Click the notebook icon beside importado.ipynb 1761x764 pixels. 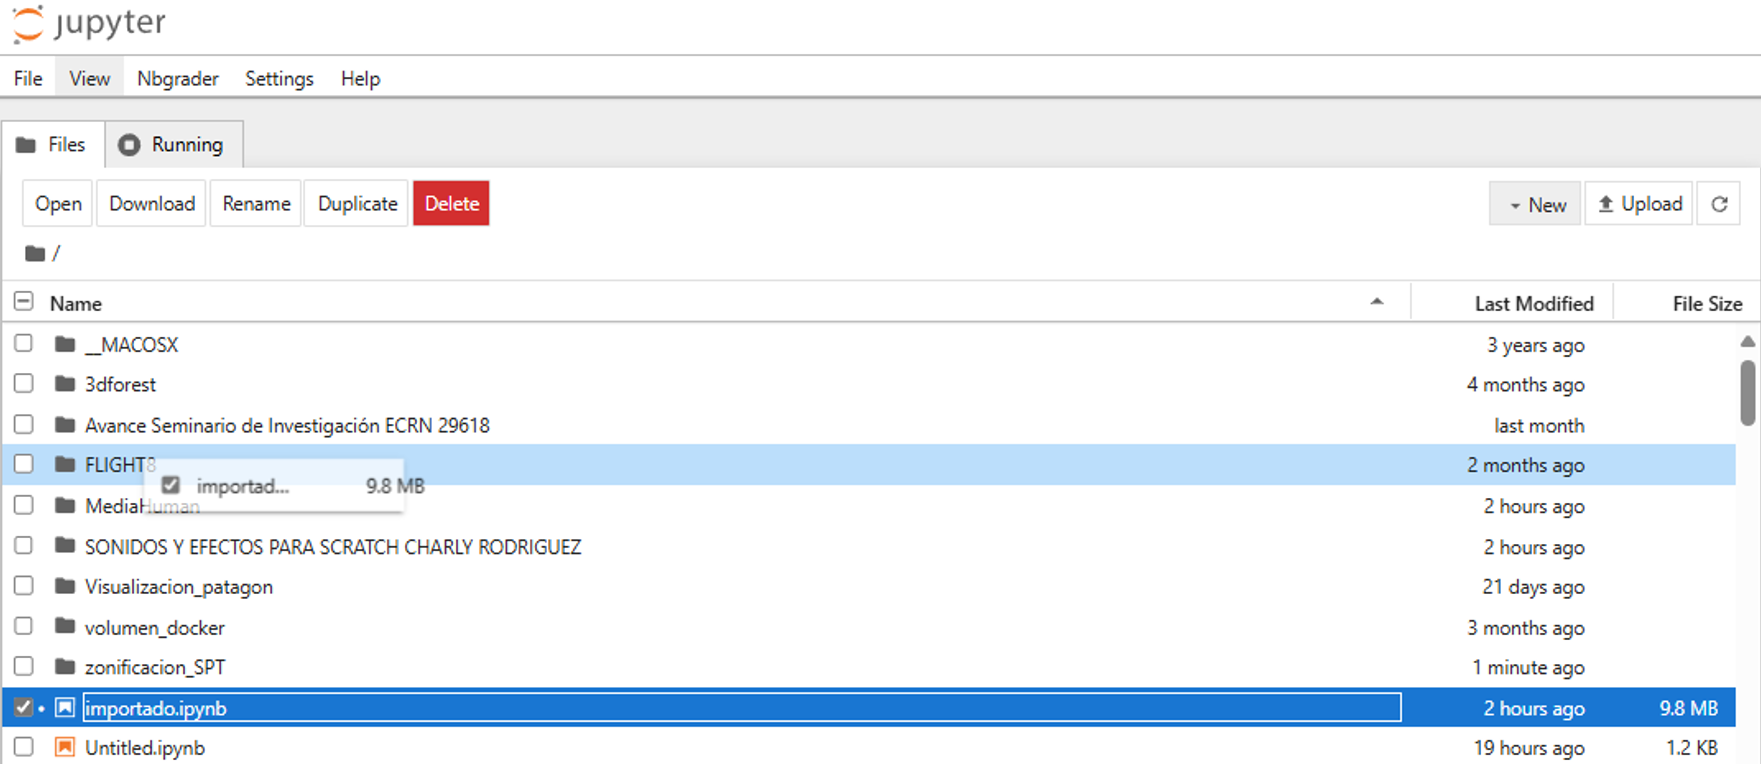tap(65, 708)
